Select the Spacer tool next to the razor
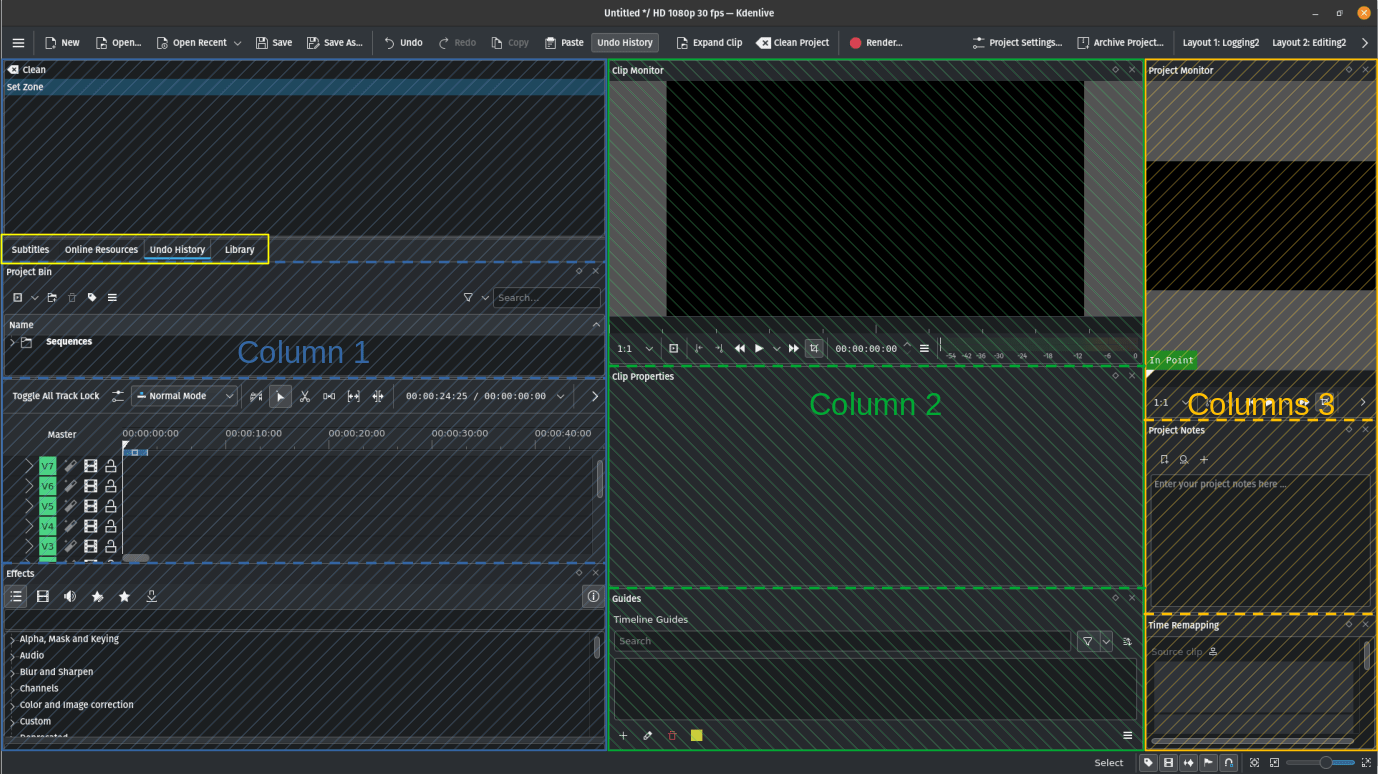 [329, 396]
